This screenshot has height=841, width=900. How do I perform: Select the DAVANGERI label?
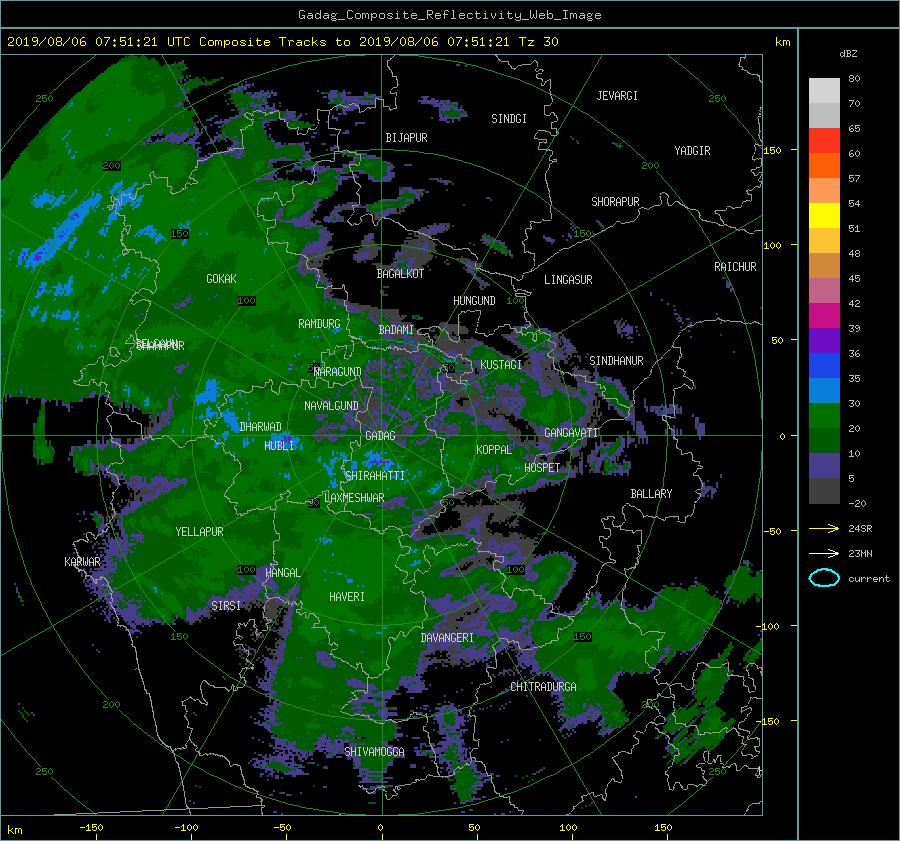[x=447, y=638]
